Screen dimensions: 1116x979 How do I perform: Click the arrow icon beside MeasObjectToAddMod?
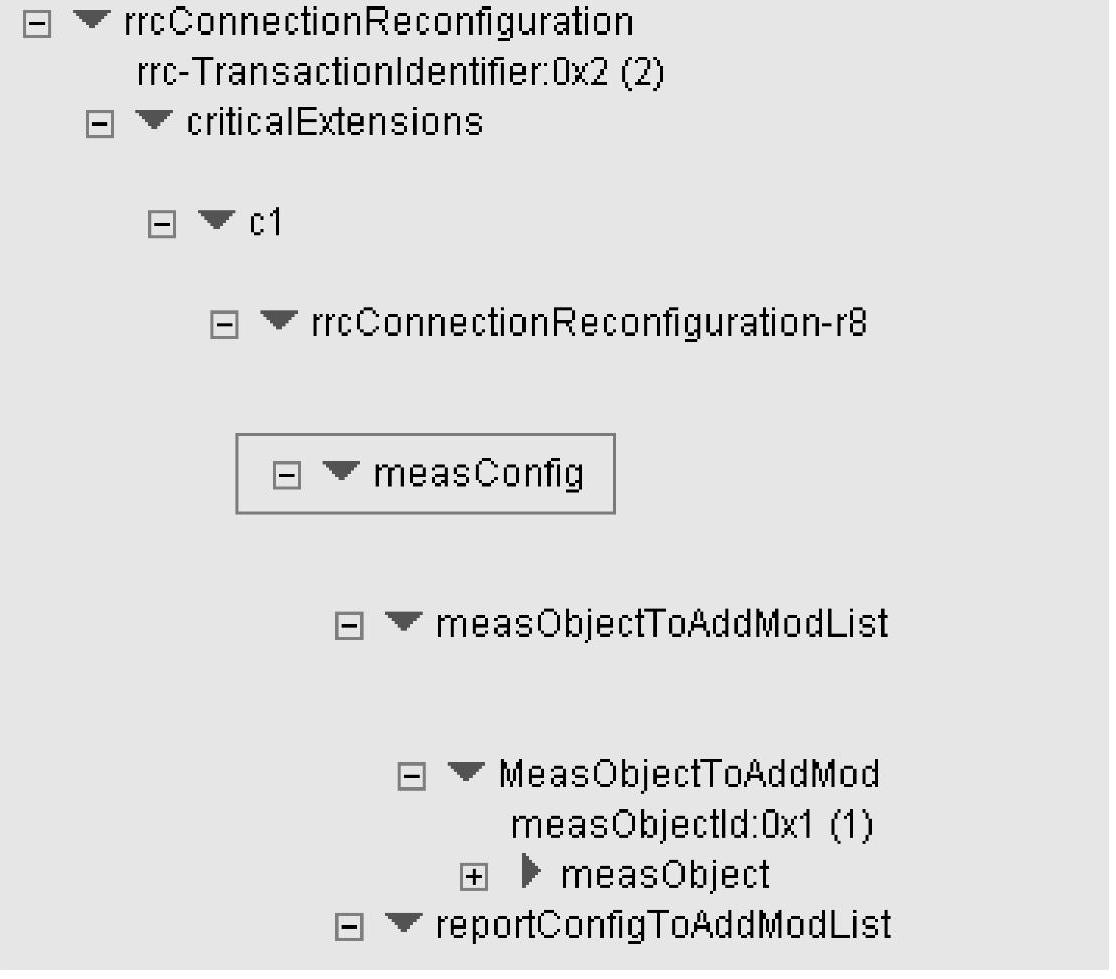[x=465, y=773]
